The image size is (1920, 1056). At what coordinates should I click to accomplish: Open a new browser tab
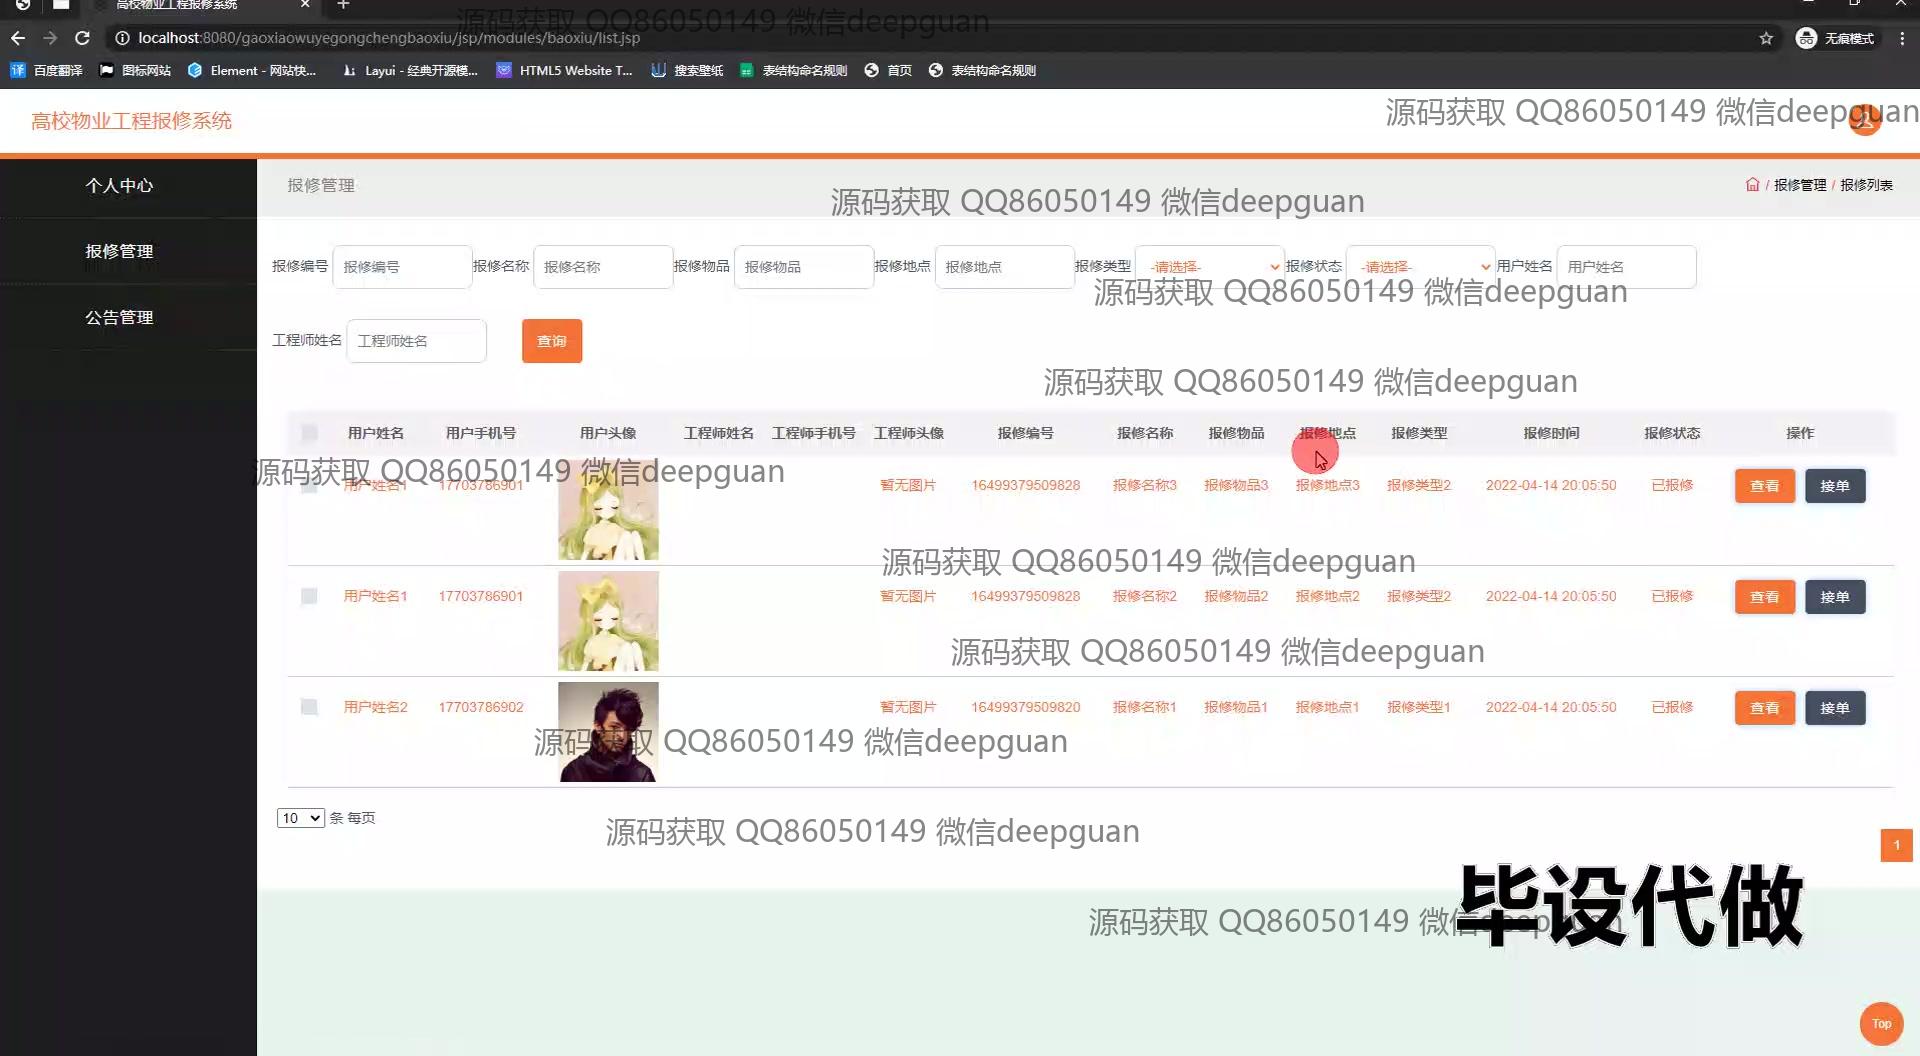click(343, 5)
